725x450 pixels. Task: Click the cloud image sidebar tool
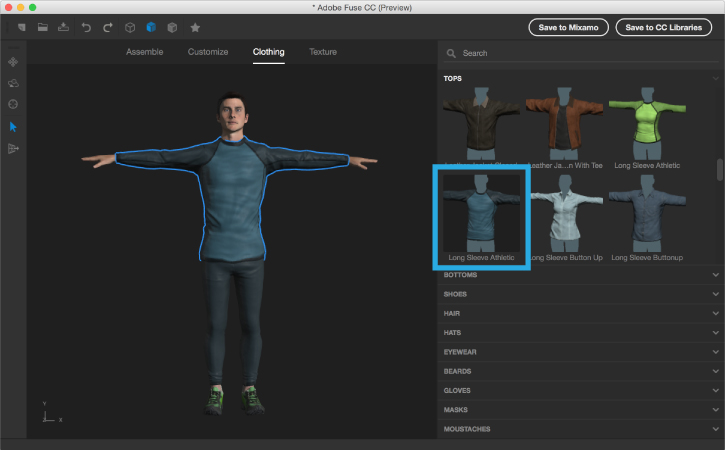click(x=13, y=83)
